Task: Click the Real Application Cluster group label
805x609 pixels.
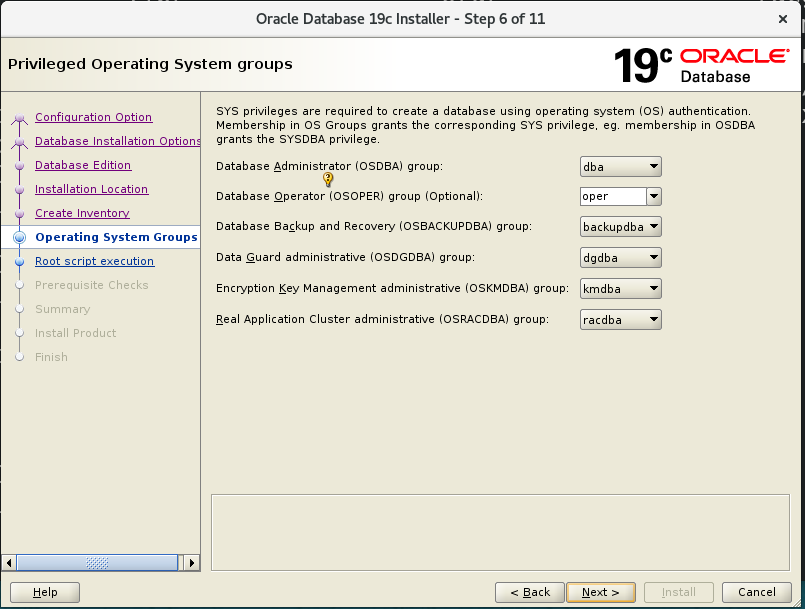Action: (382, 319)
